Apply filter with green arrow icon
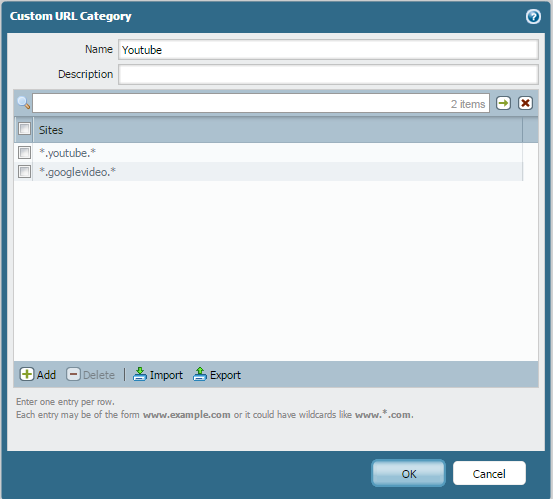The width and height of the screenshot is (553, 499). pyautogui.click(x=503, y=103)
